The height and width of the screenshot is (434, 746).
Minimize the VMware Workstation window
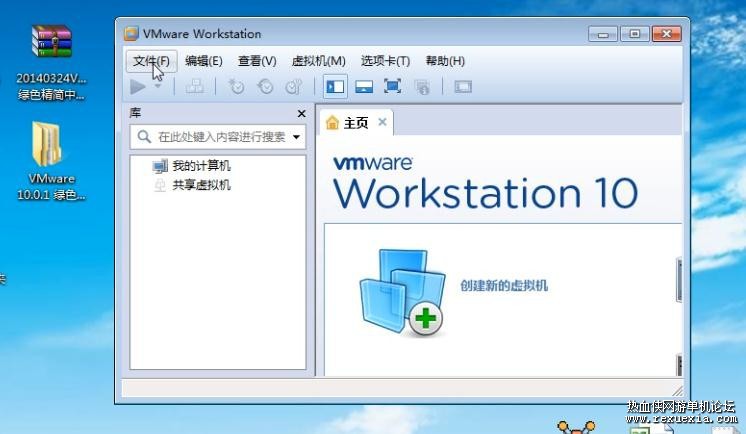603,34
